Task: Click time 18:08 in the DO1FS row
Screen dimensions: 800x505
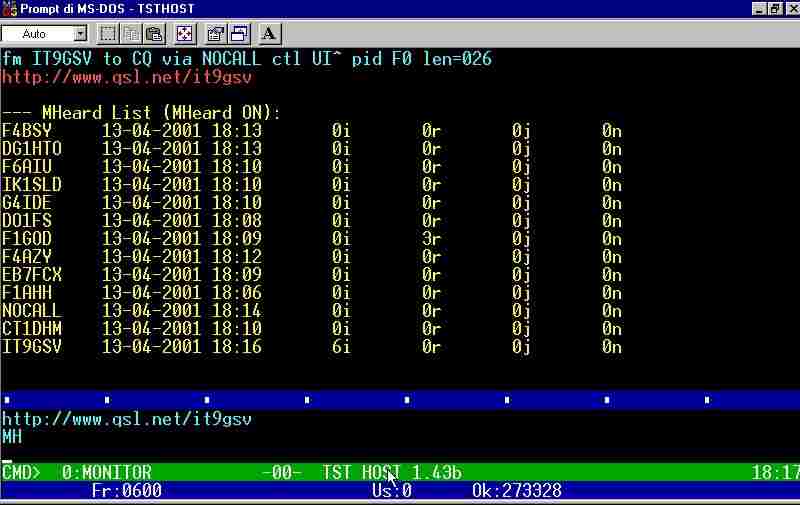Action: [237, 220]
